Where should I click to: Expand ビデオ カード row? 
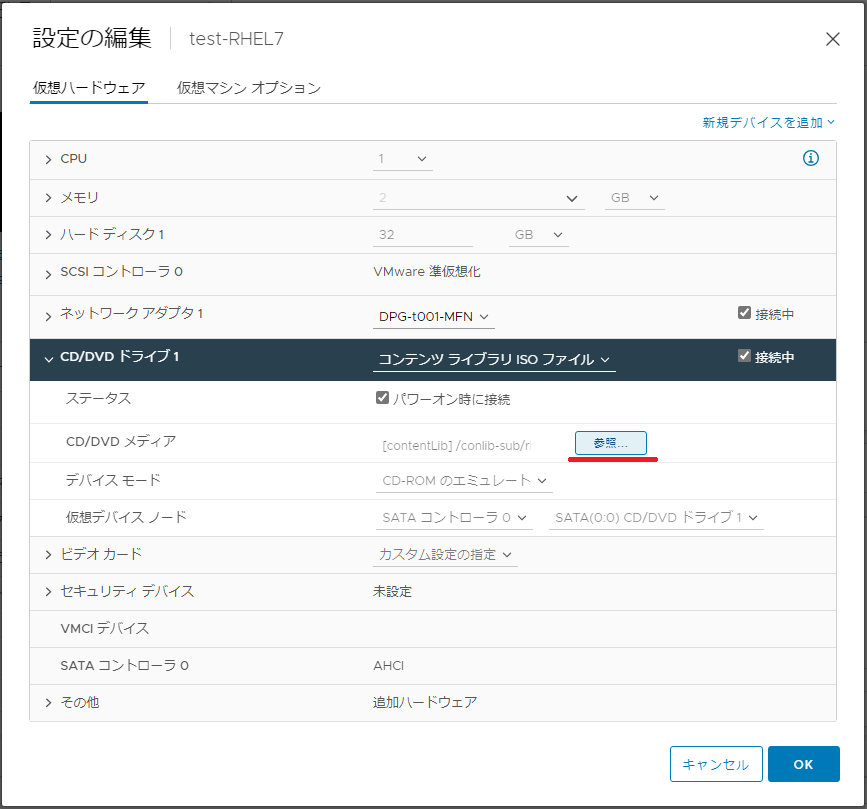(x=49, y=555)
